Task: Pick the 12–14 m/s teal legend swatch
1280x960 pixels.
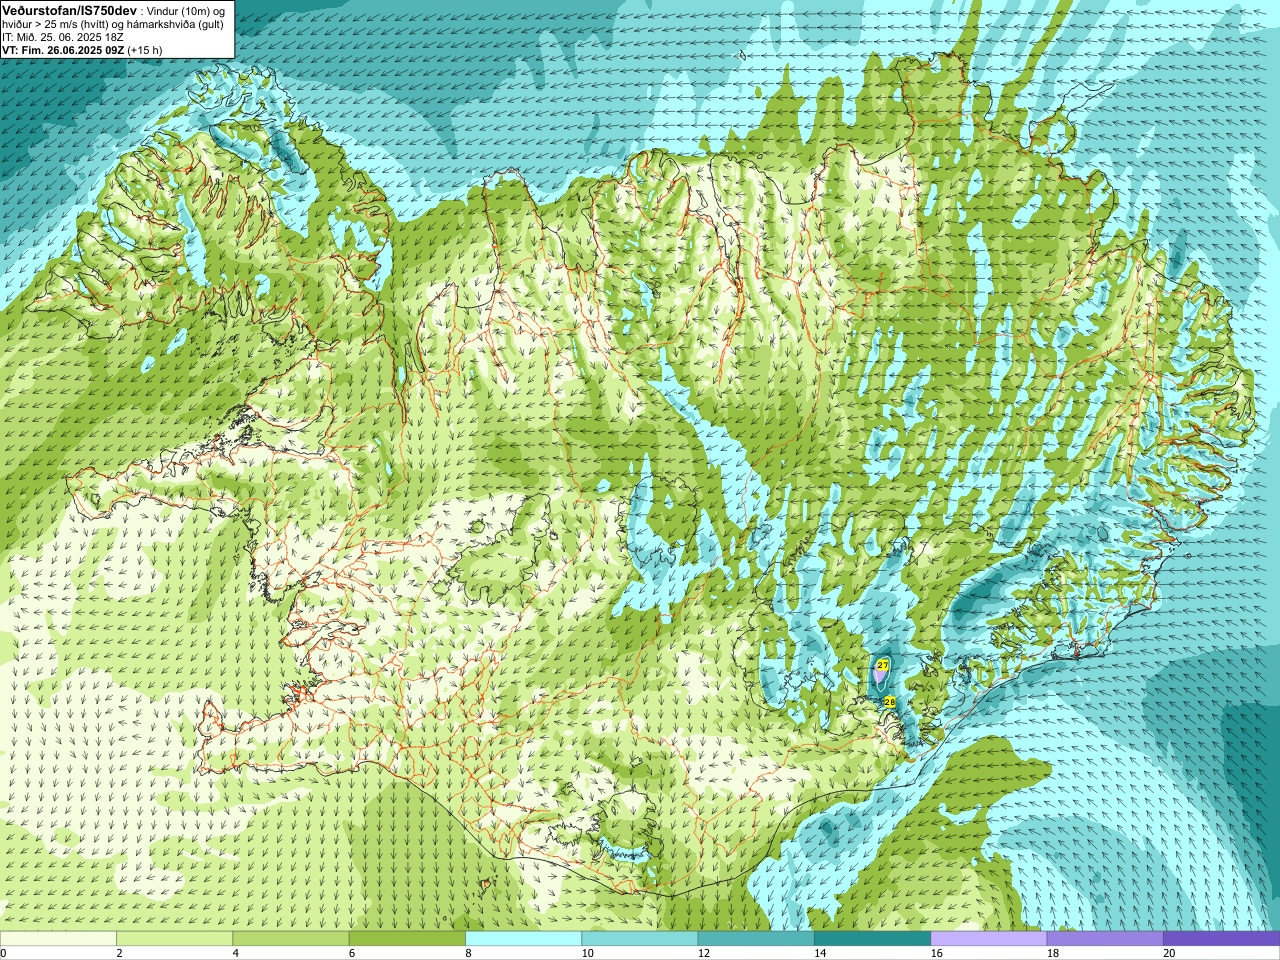Action: [755, 938]
